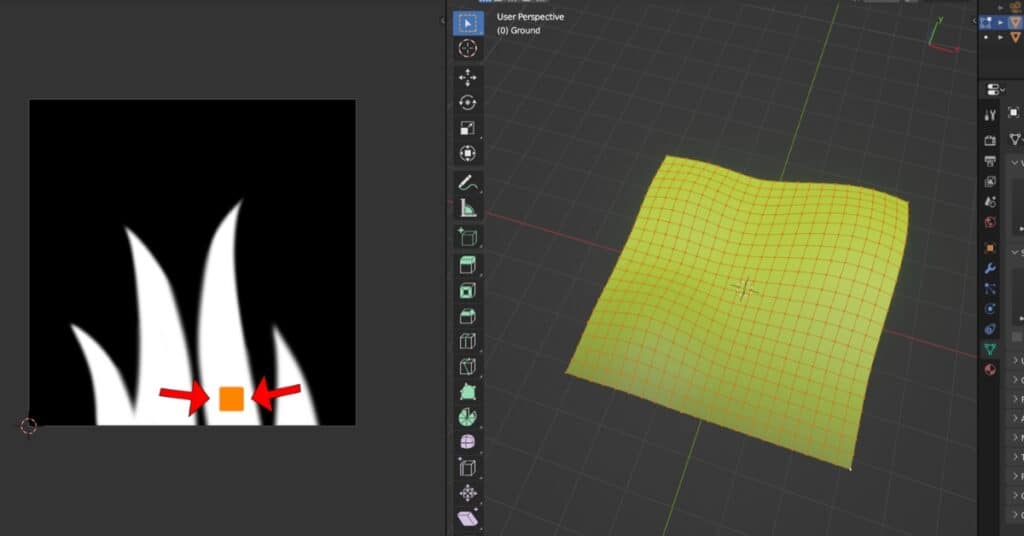Click the grass alpha texture image
The image size is (1024, 536).
point(193,262)
